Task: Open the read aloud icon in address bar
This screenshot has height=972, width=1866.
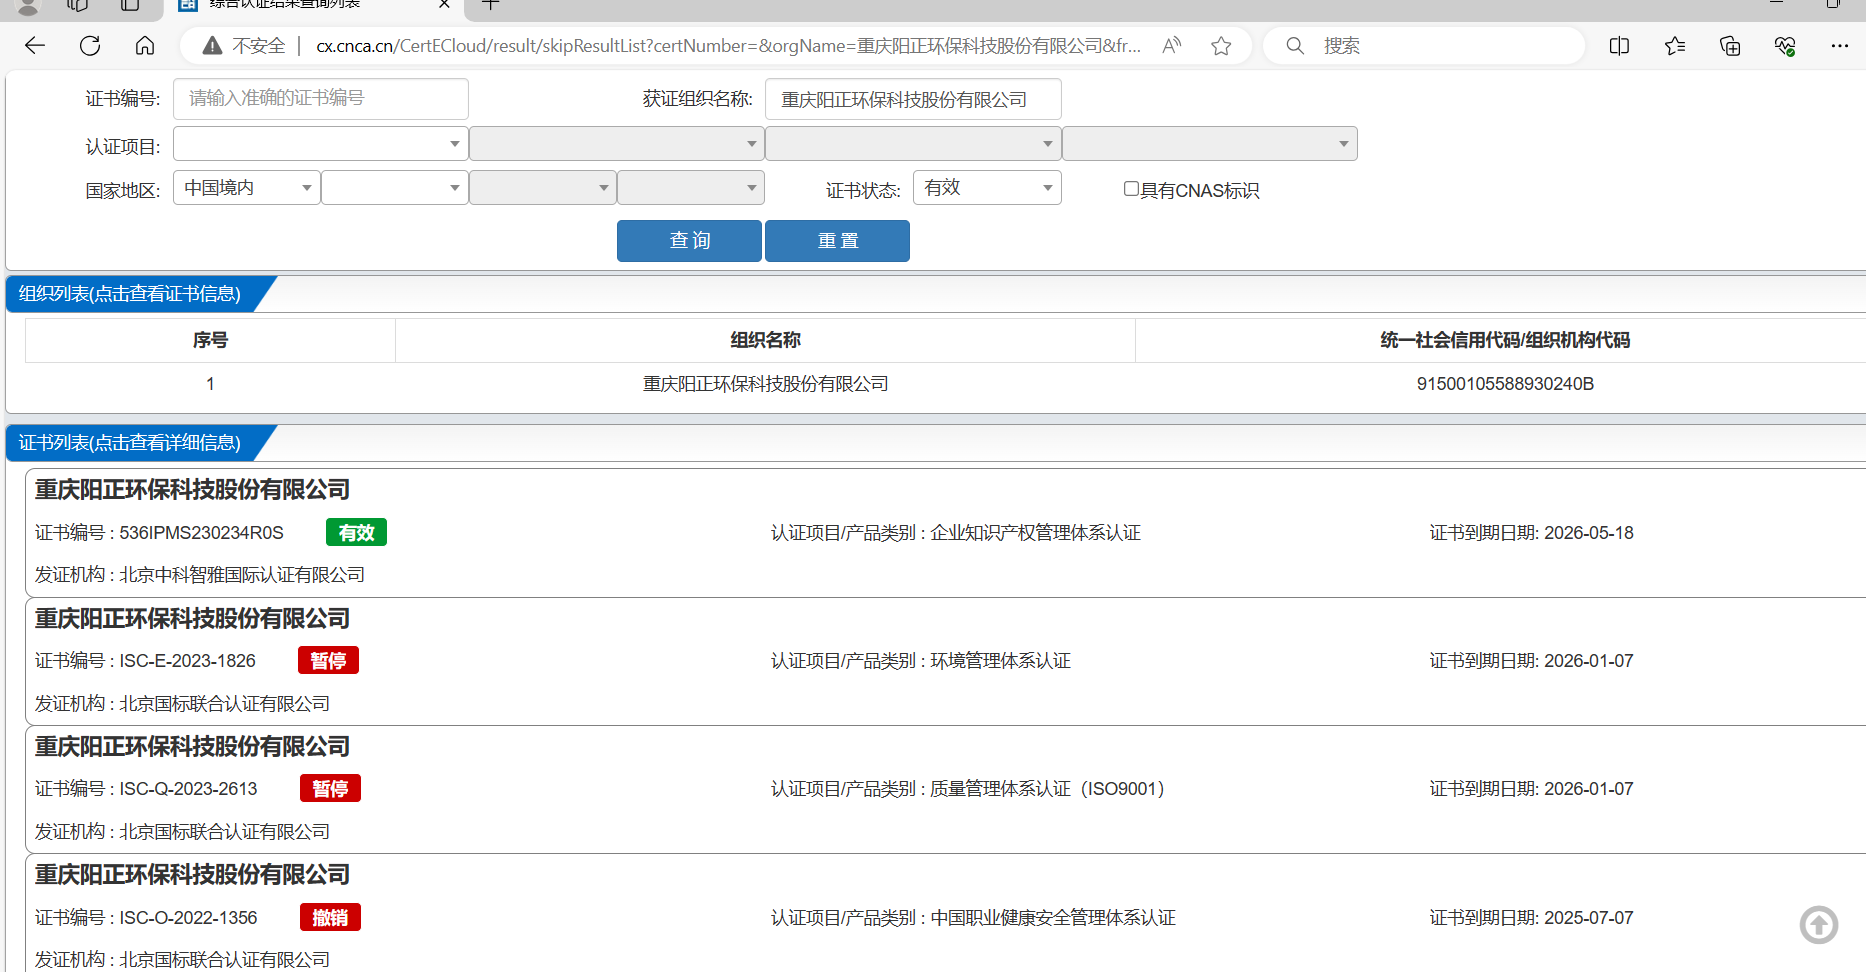Action: click(x=1172, y=46)
